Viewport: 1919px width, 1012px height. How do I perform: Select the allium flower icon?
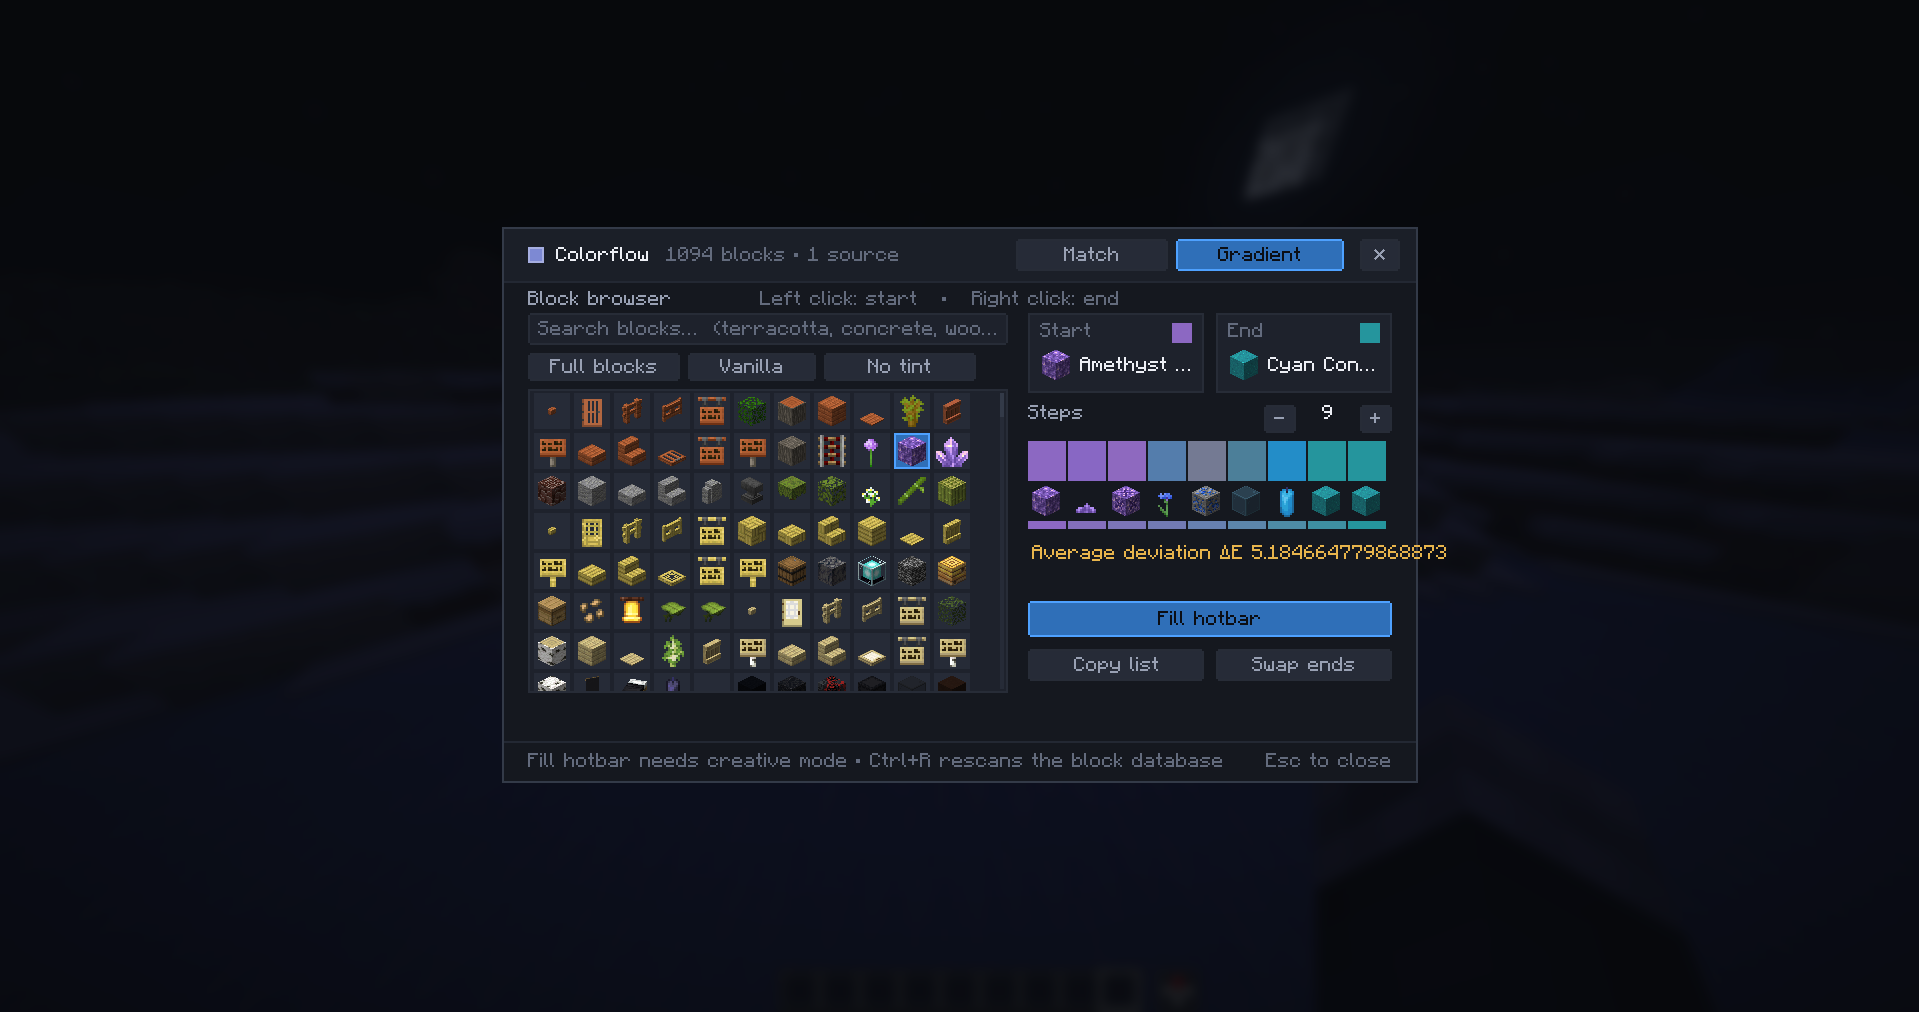click(871, 452)
